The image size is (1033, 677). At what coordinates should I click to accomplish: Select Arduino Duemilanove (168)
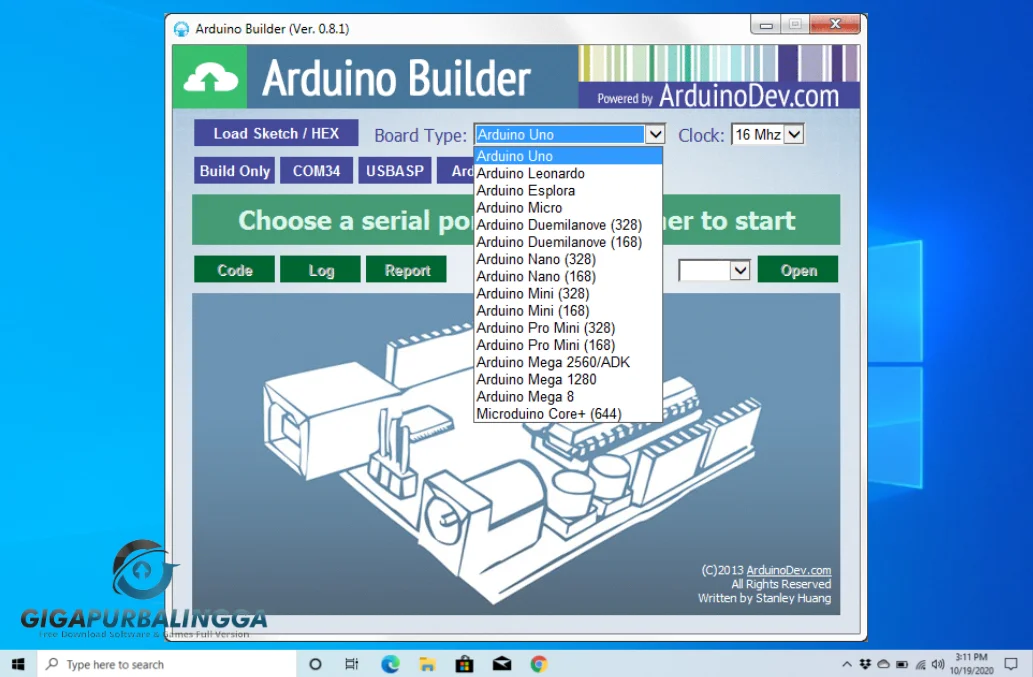click(568, 242)
